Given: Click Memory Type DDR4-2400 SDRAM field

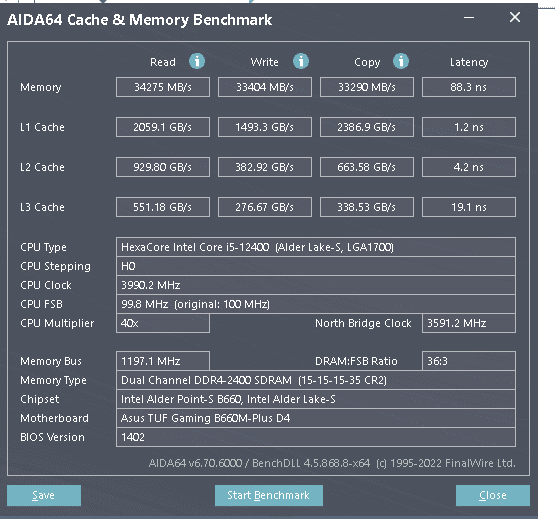Looking at the screenshot, I should pyautogui.click(x=316, y=380).
